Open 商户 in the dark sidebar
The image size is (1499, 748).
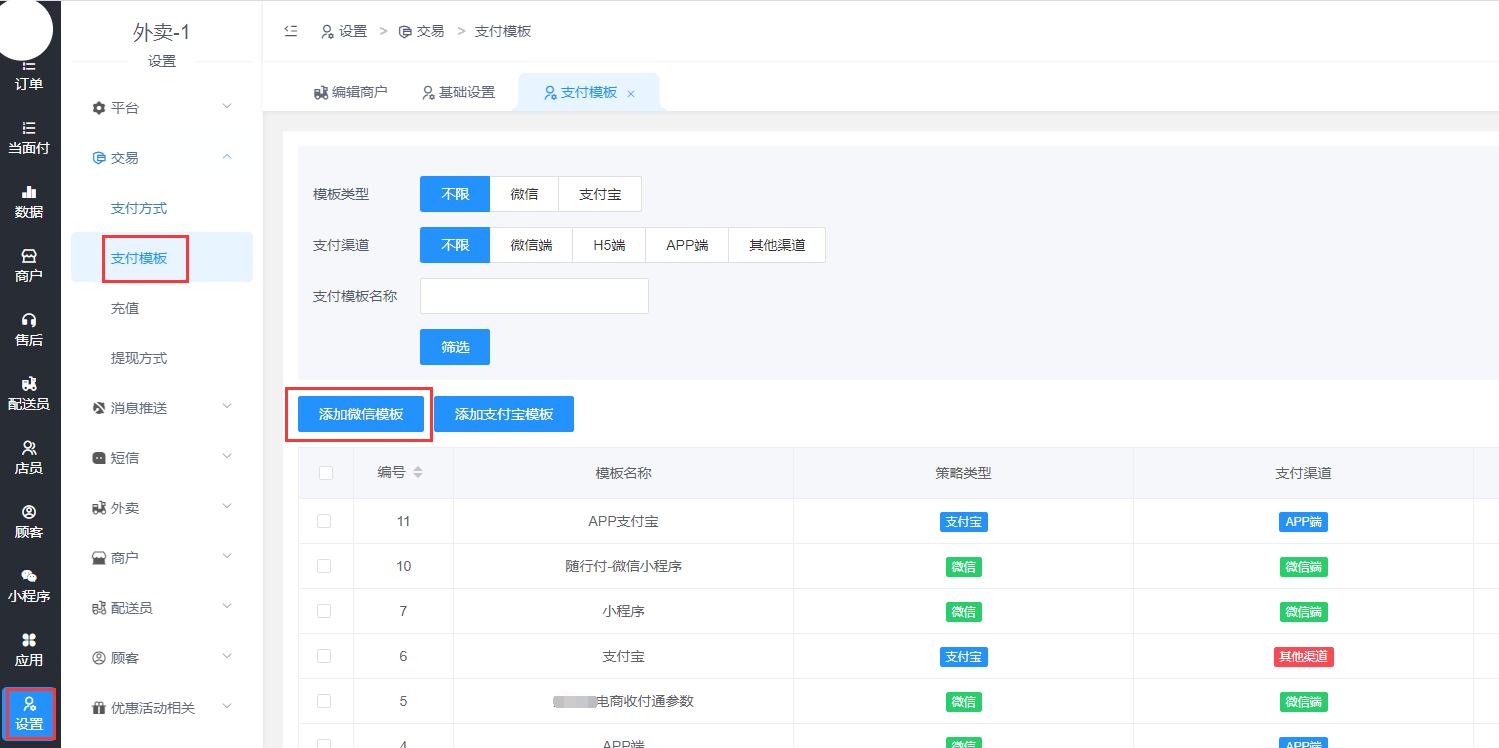29,266
